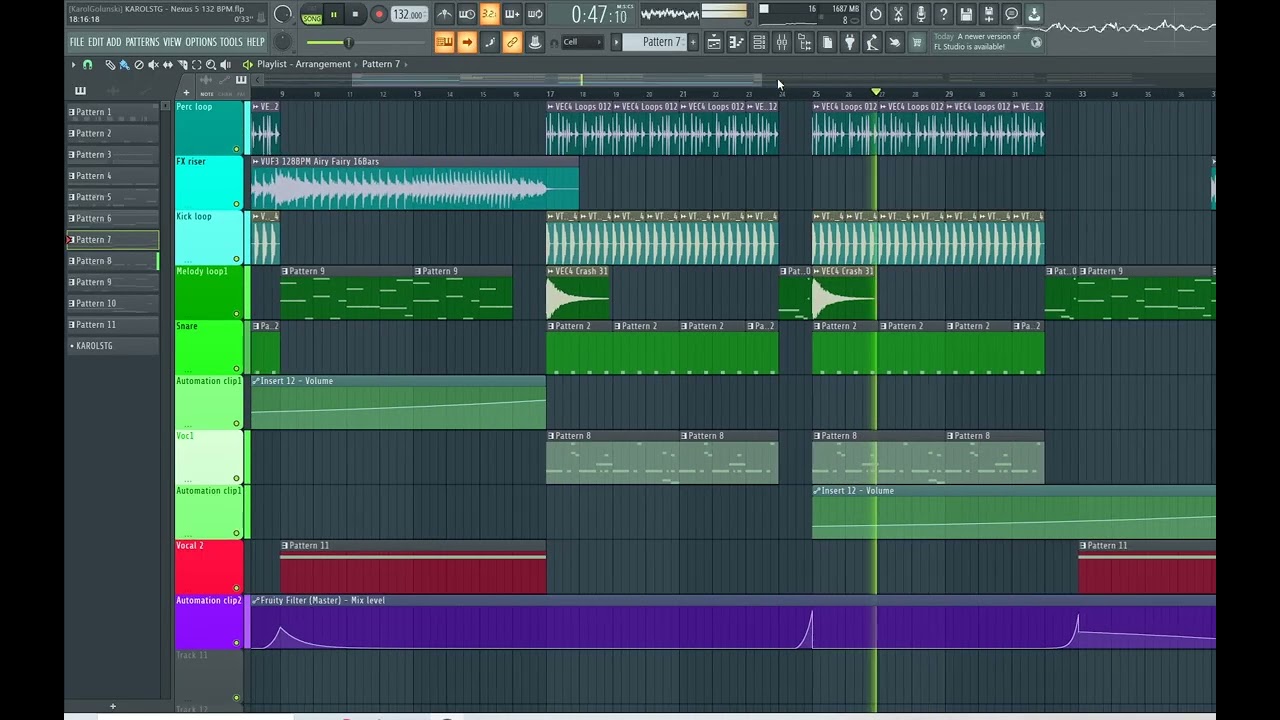Image resolution: width=1280 pixels, height=720 pixels.
Task: Open the Cell snap dropdown
Action: [582, 42]
